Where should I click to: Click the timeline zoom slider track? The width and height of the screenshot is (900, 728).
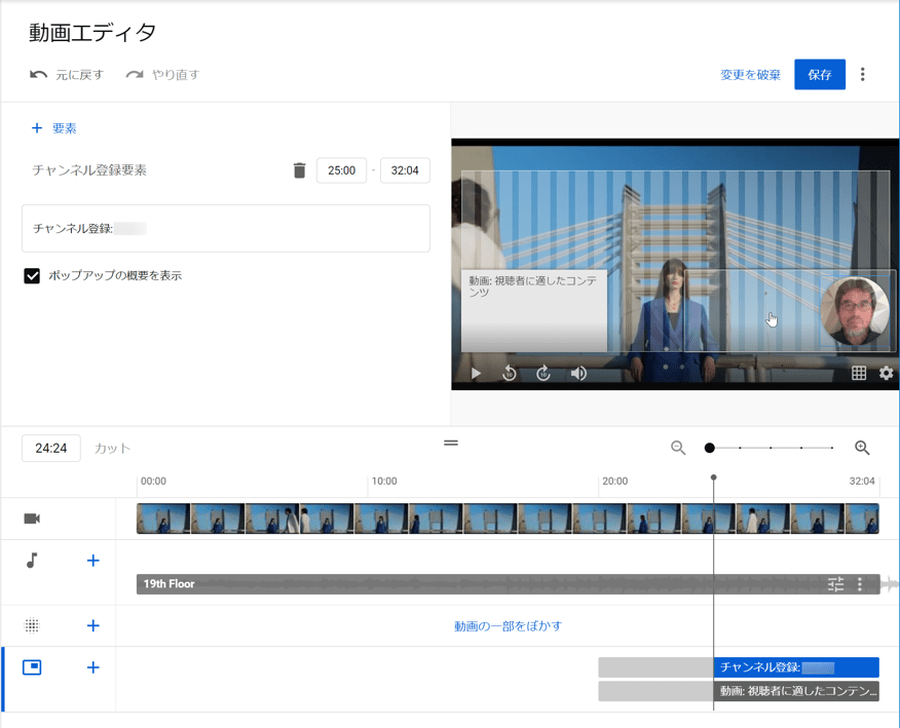[x=770, y=448]
